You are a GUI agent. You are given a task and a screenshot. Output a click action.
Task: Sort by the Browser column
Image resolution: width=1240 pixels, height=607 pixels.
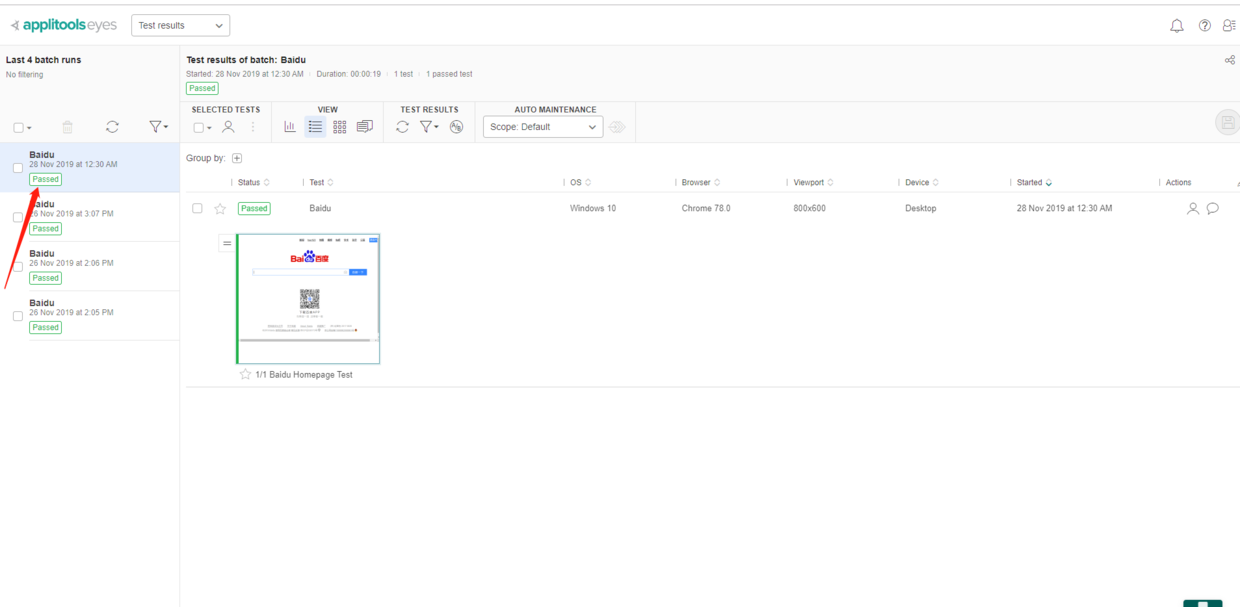701,182
